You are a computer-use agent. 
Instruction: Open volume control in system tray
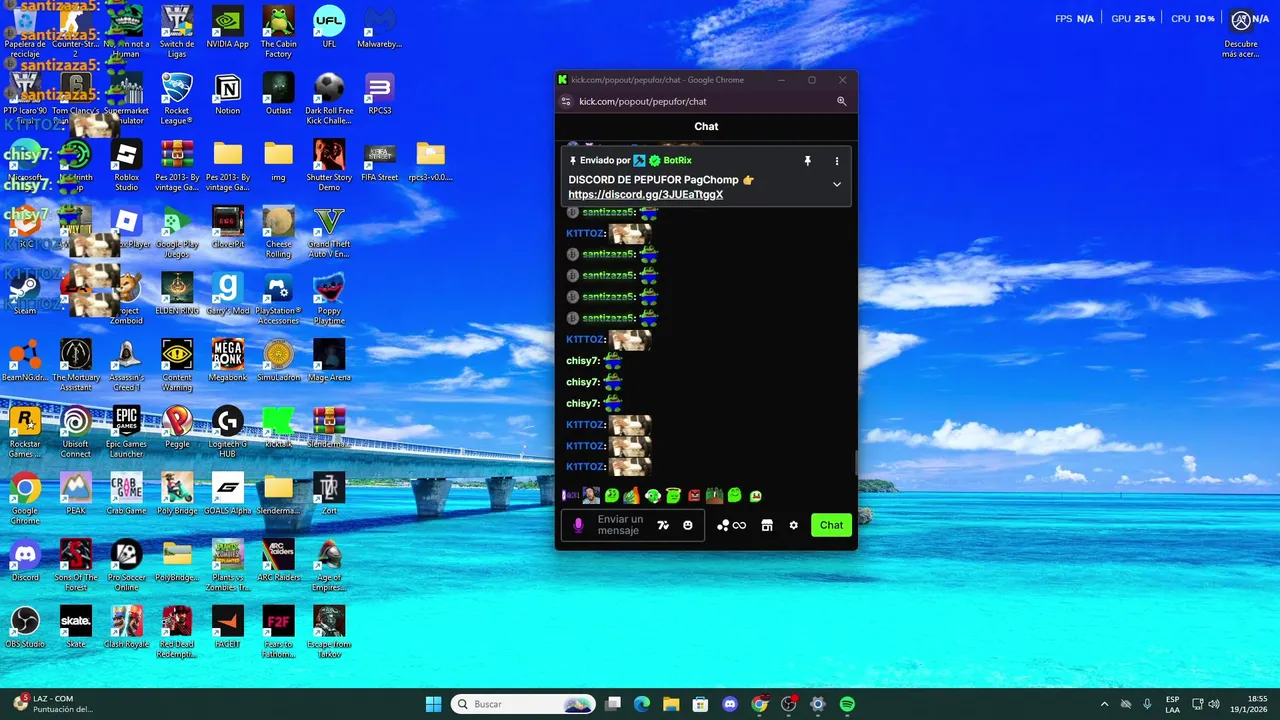[x=1214, y=704]
